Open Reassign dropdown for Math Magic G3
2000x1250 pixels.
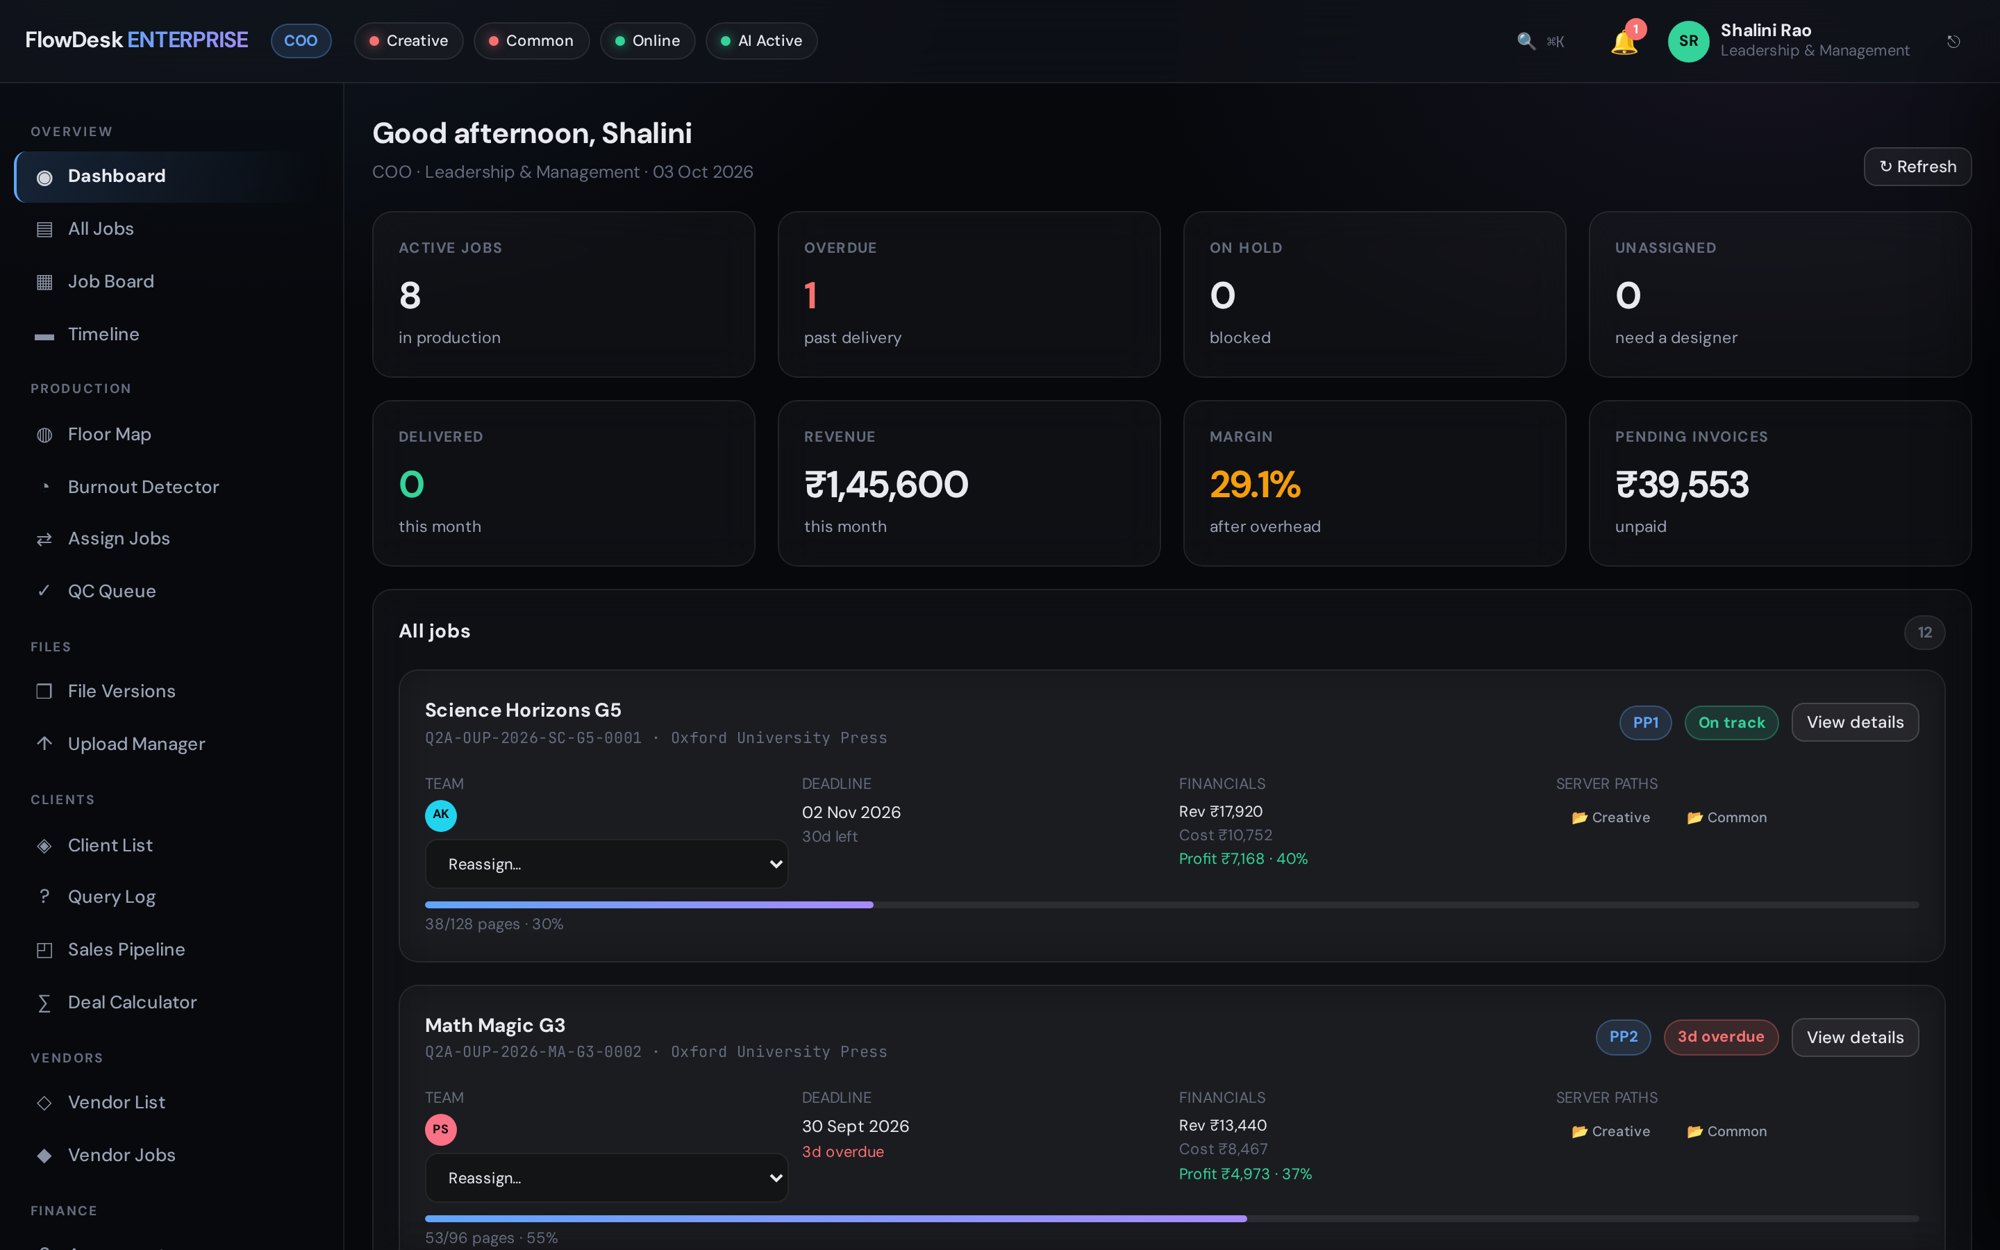click(606, 1178)
